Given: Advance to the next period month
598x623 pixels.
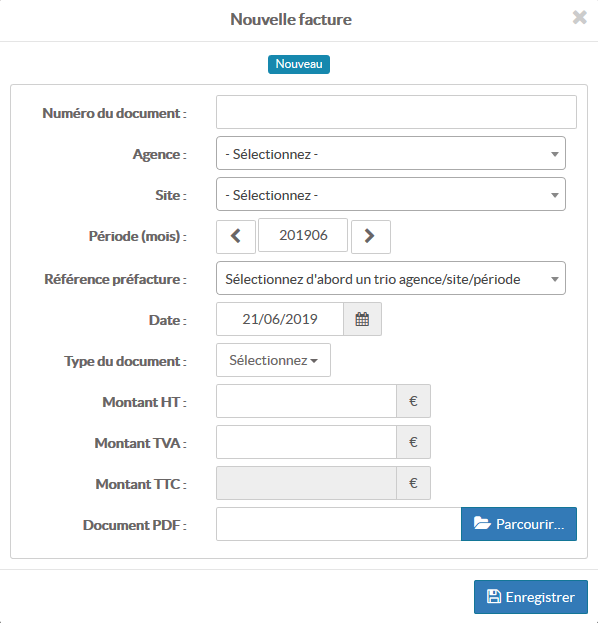Looking at the screenshot, I should (x=371, y=236).
